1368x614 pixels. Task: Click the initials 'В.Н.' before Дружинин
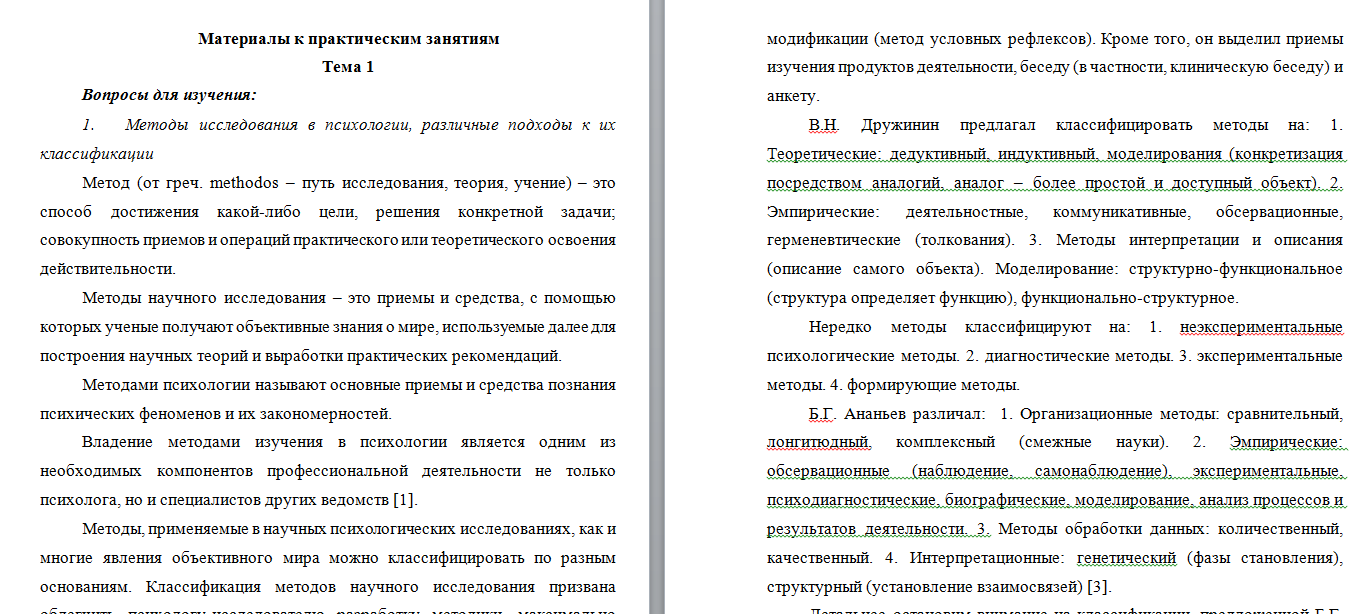coord(826,126)
